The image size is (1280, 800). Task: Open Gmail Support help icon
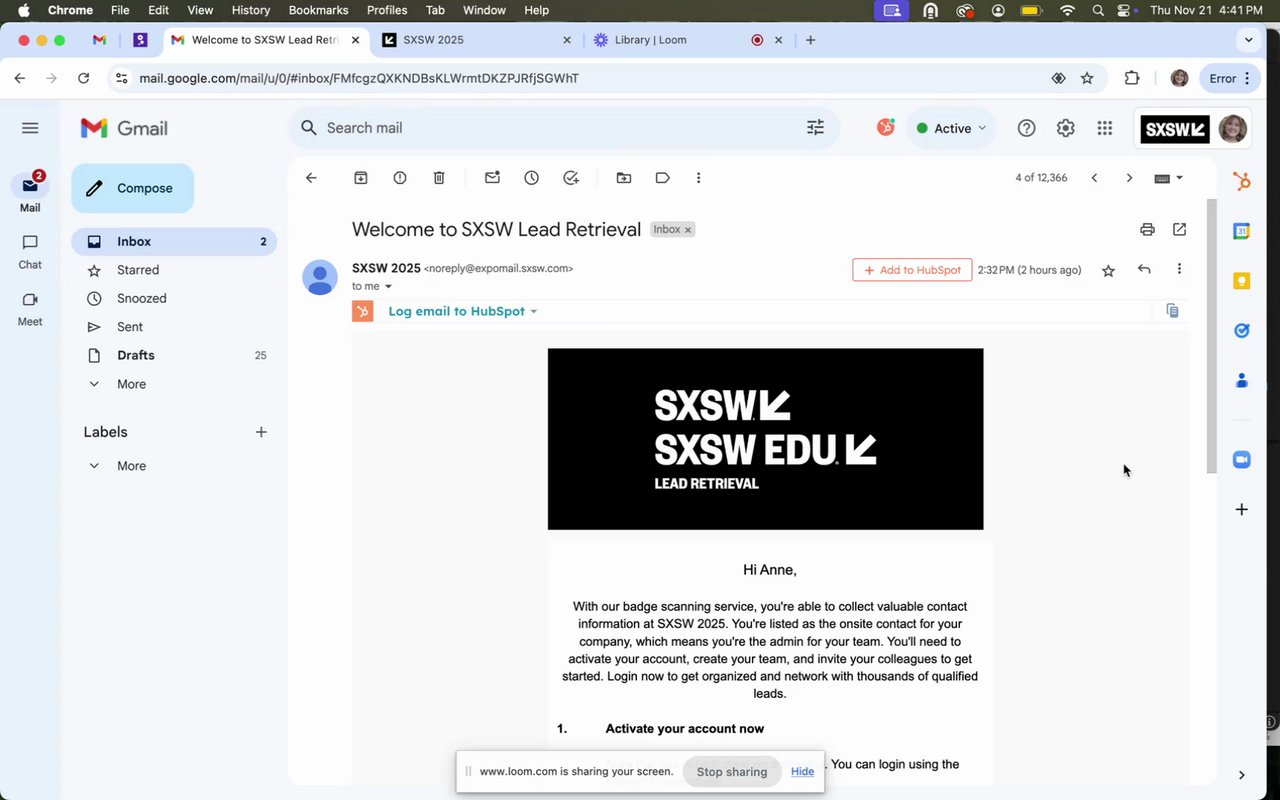click(1026, 128)
